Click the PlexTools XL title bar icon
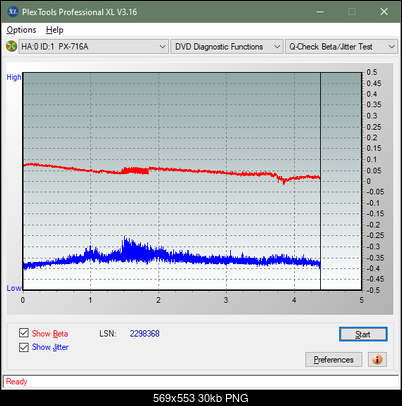The image size is (402, 406). click(x=12, y=12)
